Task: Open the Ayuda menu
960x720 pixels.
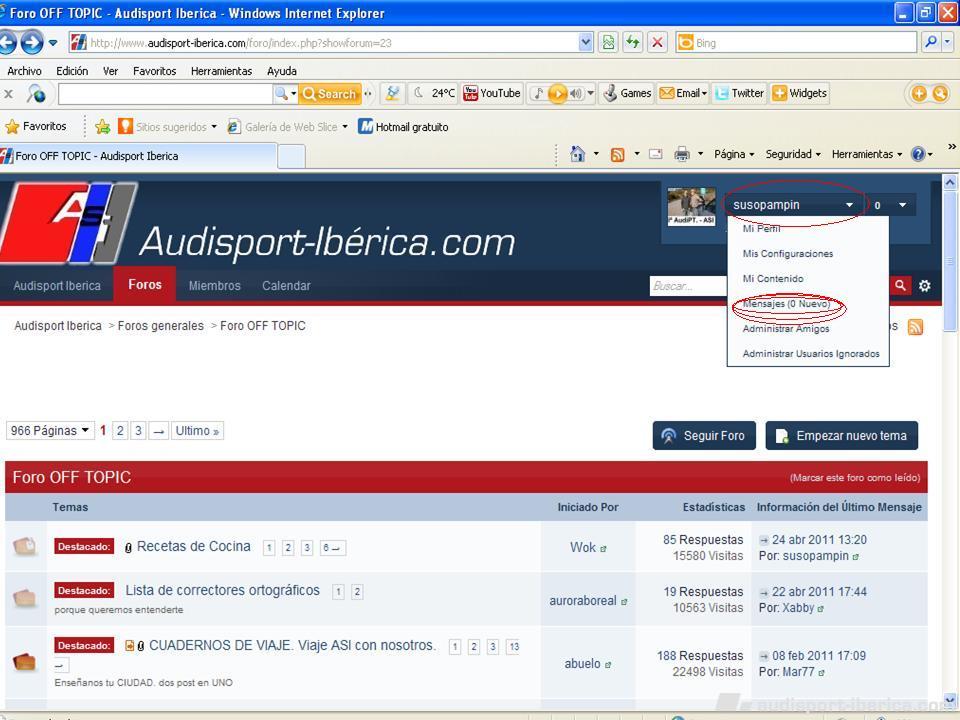Action: [x=282, y=71]
